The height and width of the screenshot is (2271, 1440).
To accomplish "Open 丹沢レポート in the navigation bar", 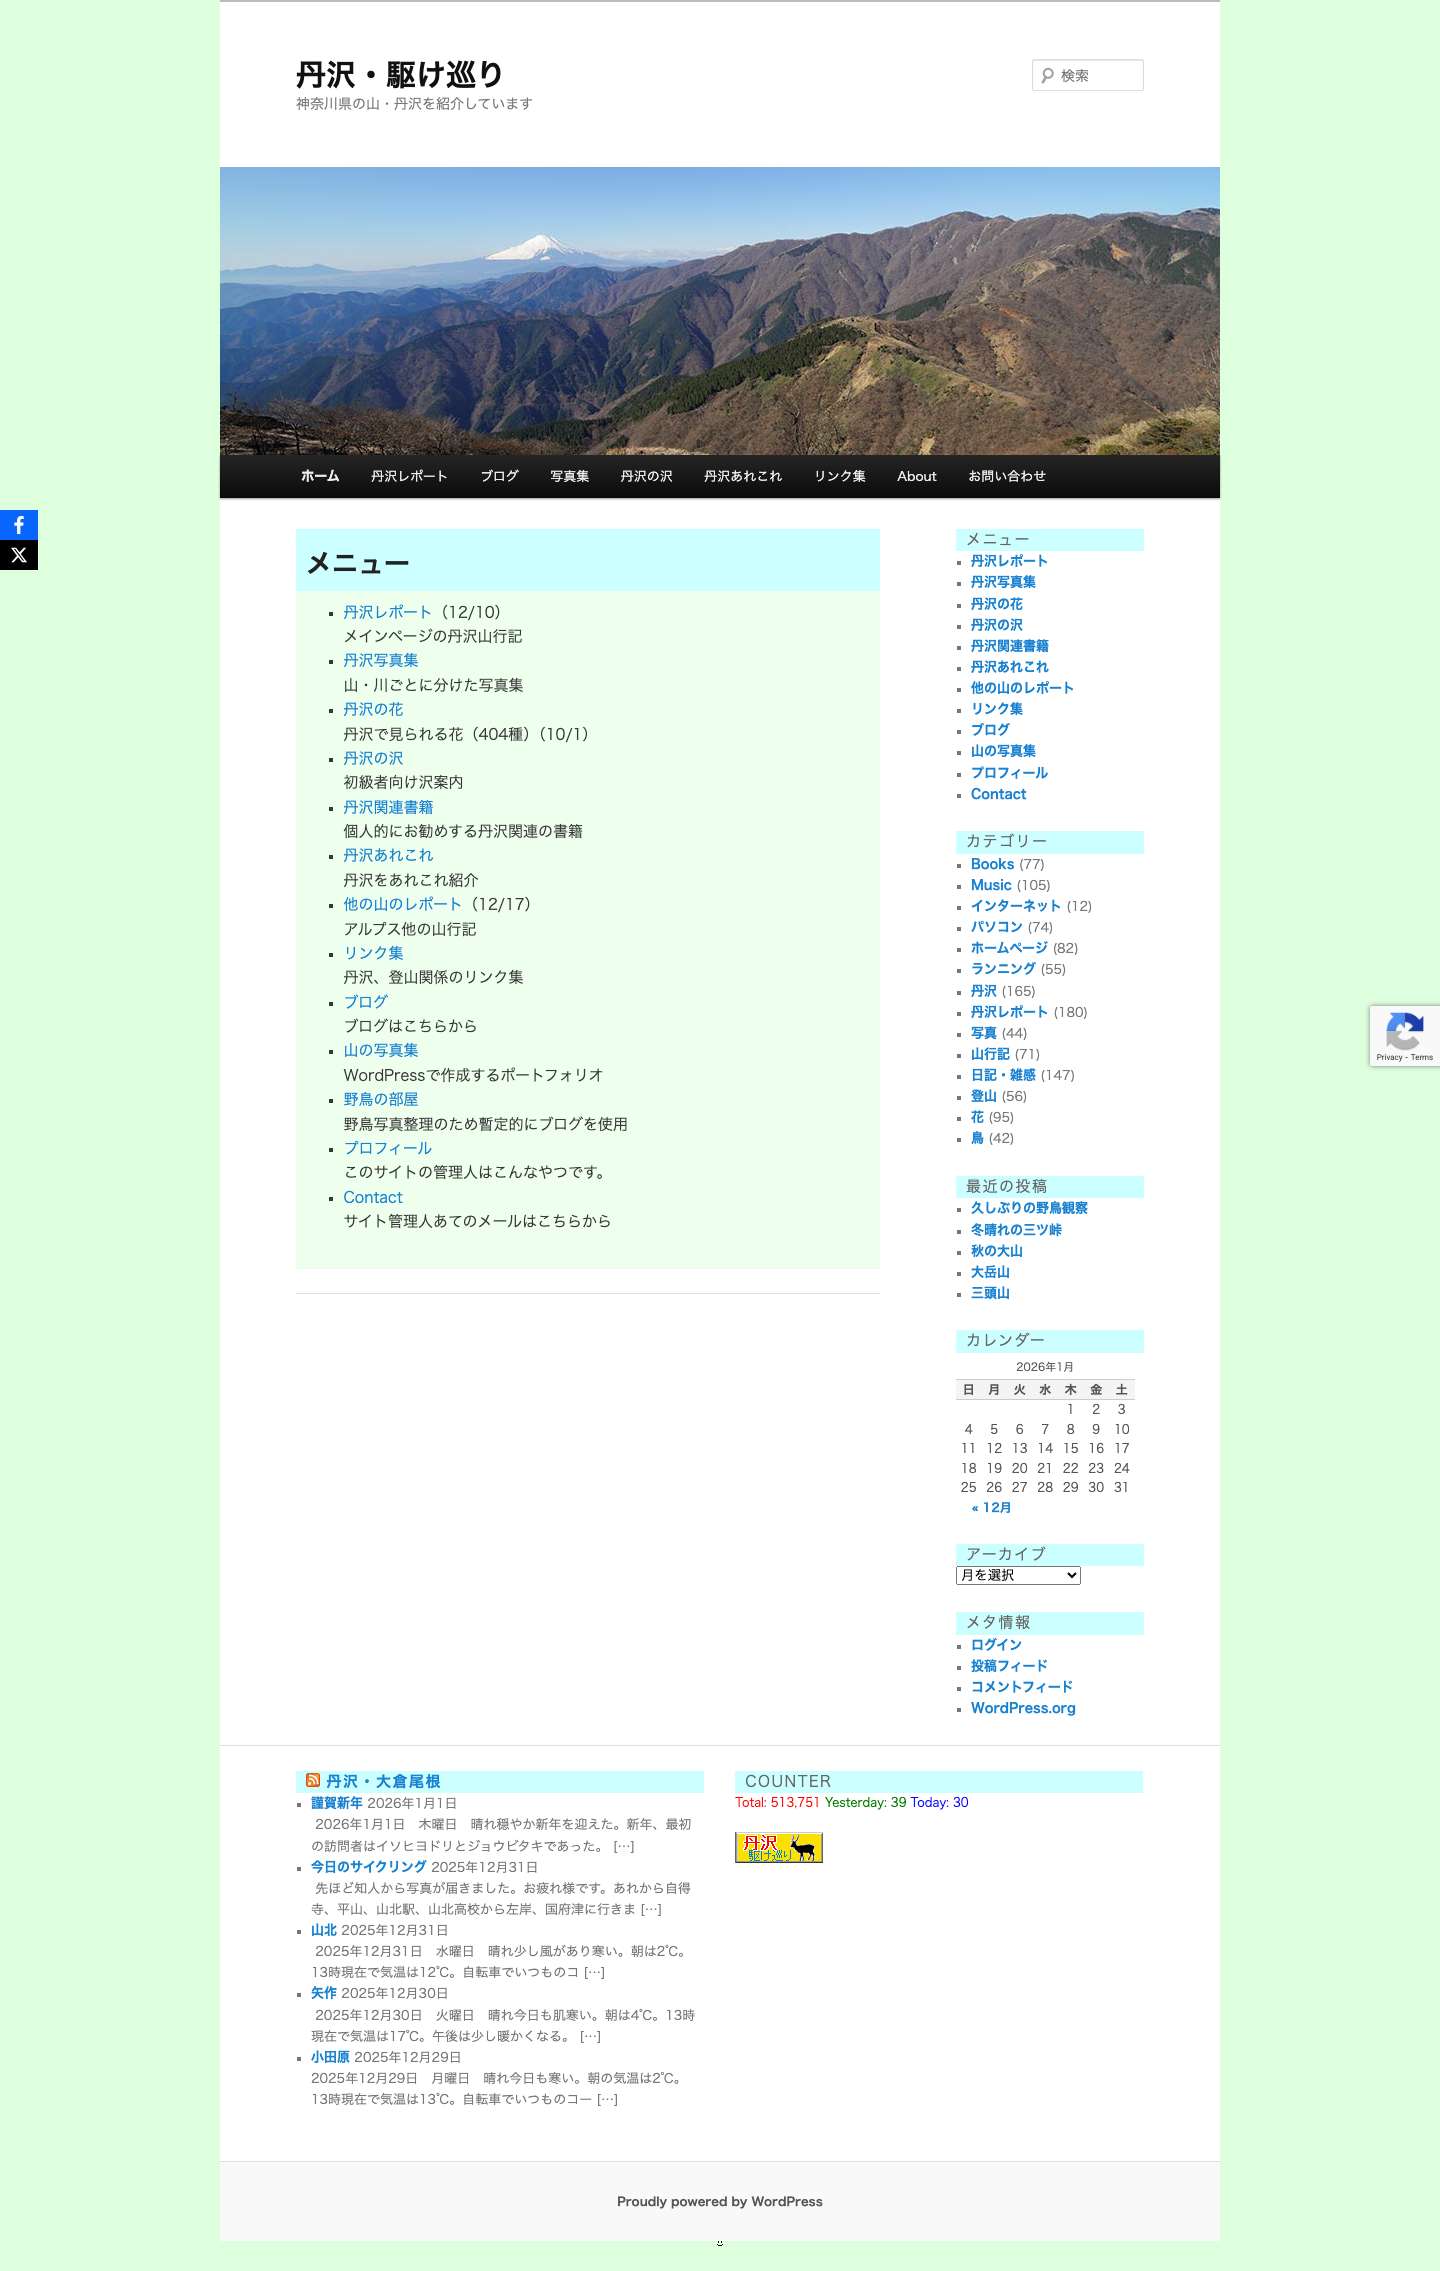I will coord(409,476).
